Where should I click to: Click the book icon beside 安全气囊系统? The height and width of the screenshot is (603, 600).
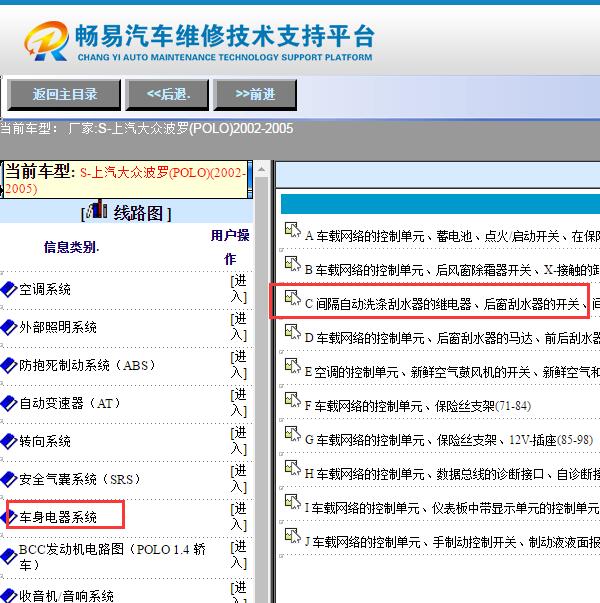(8, 479)
